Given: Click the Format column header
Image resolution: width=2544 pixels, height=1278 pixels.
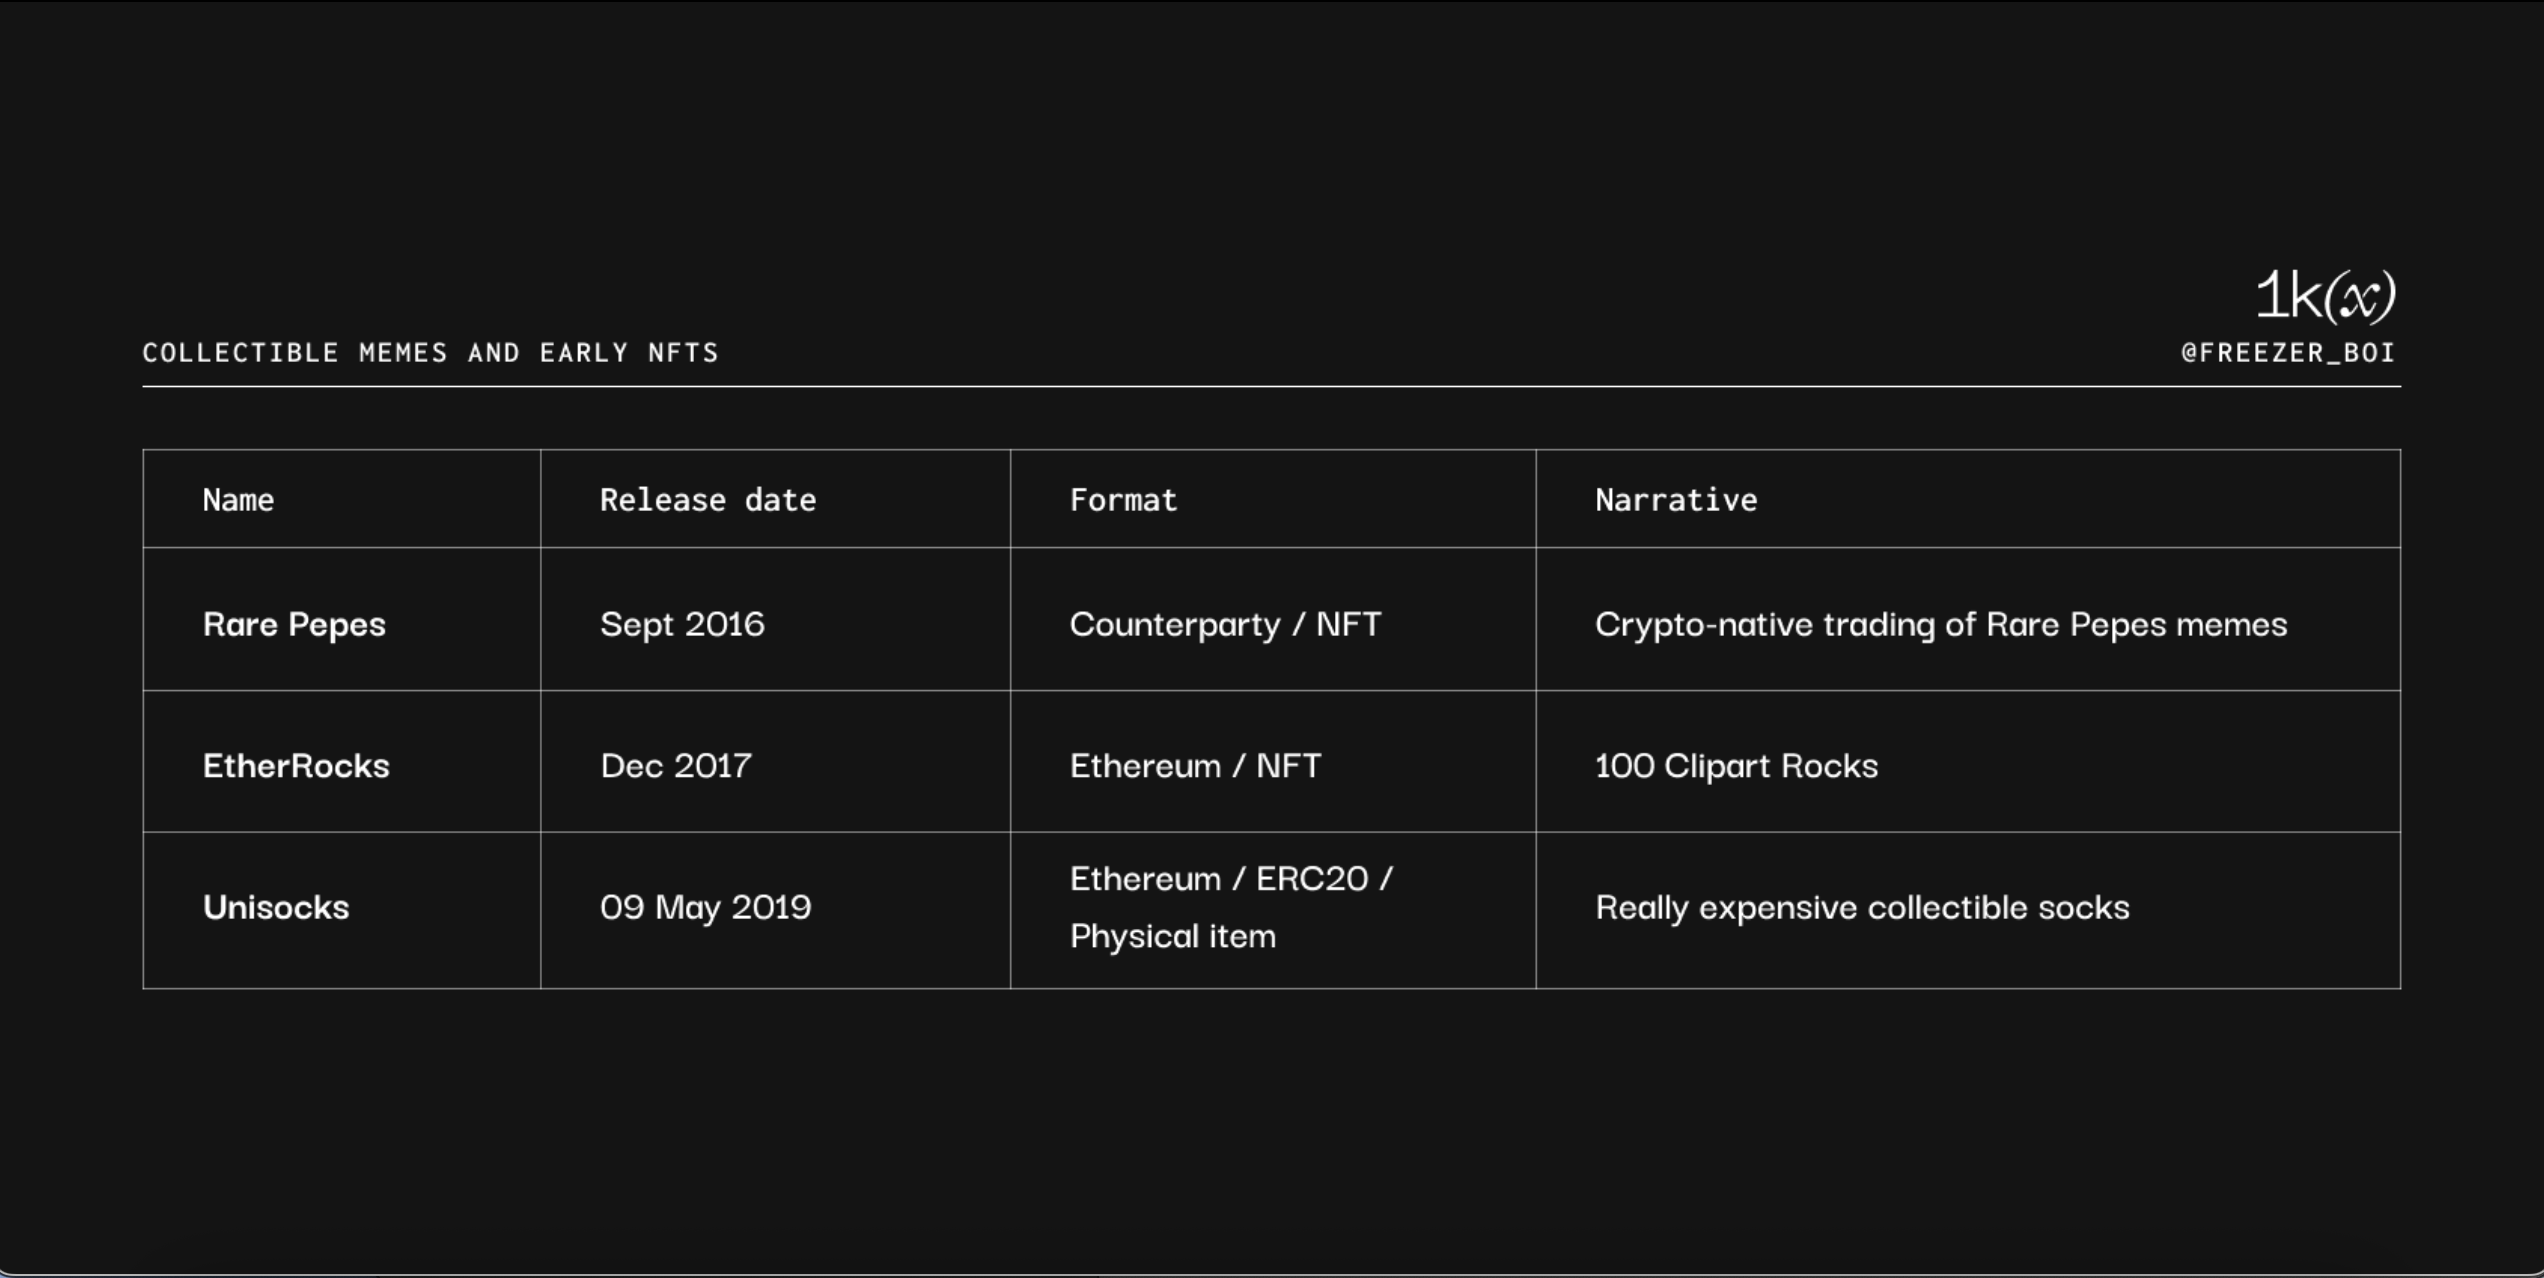Looking at the screenshot, I should [1123, 500].
